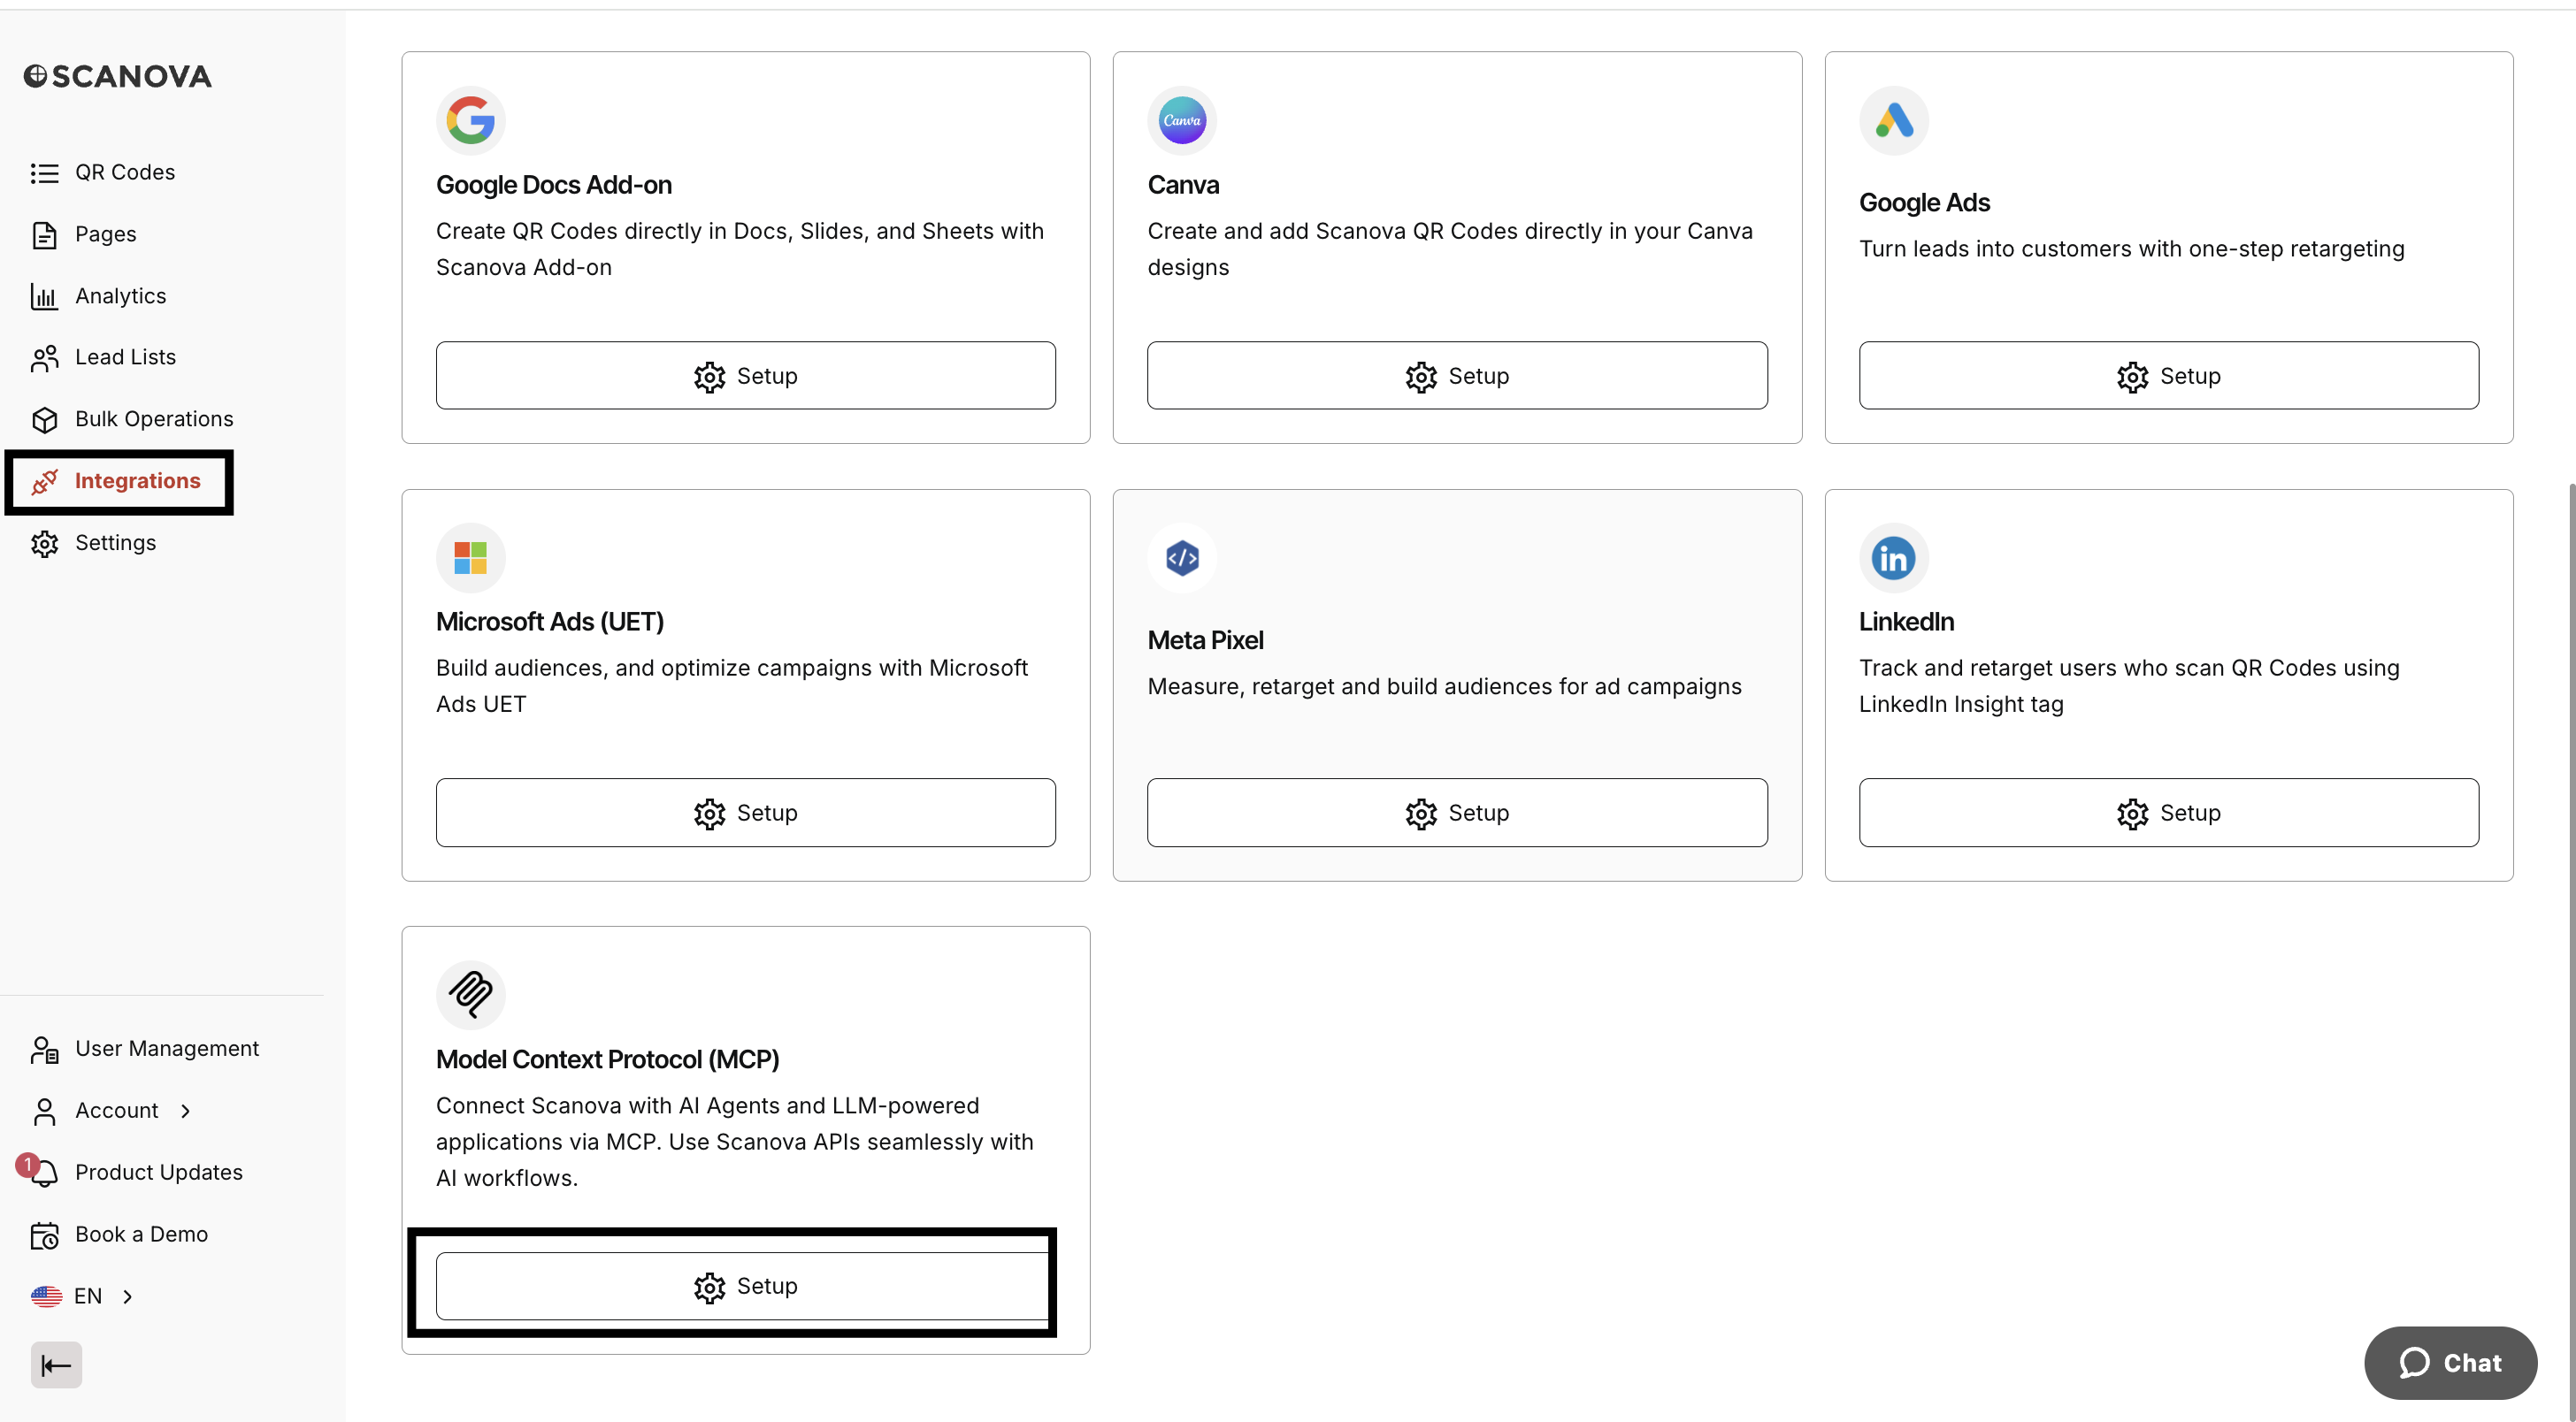The image size is (2576, 1422).
Task: Click the Canva logo icon
Action: (1182, 120)
